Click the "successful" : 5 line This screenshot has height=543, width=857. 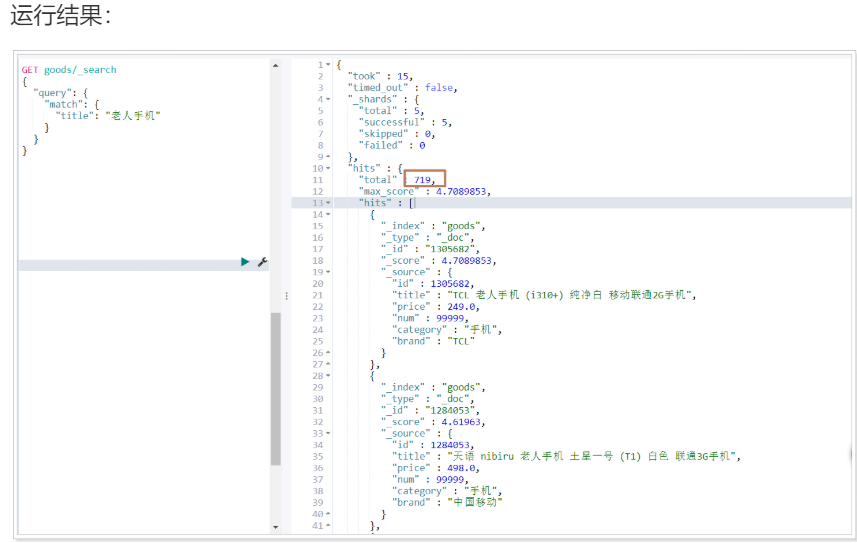click(x=405, y=122)
